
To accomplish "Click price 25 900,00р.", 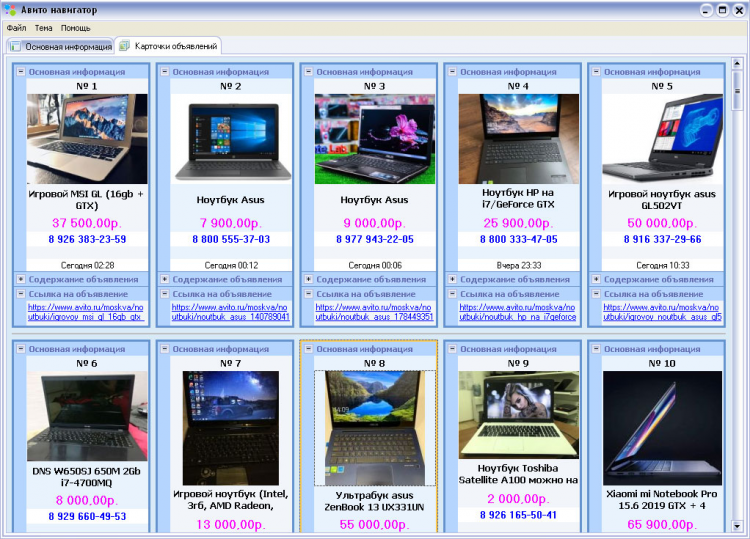I will pyautogui.click(x=518, y=223).
